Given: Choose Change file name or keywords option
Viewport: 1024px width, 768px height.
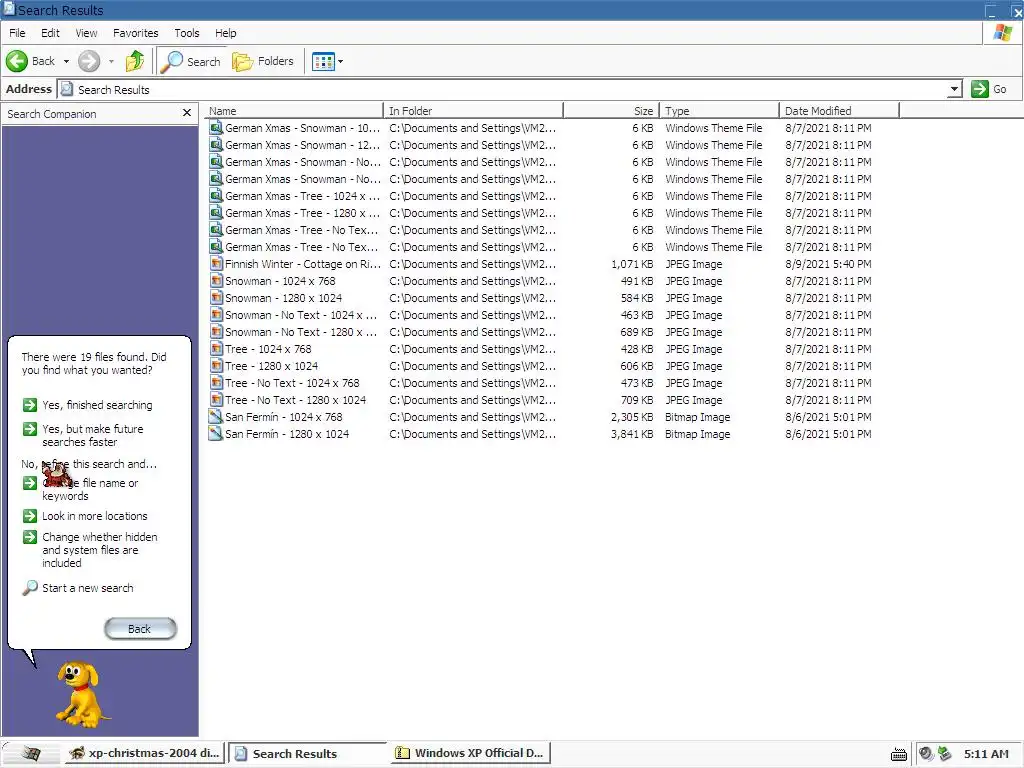Looking at the screenshot, I should (x=90, y=489).
